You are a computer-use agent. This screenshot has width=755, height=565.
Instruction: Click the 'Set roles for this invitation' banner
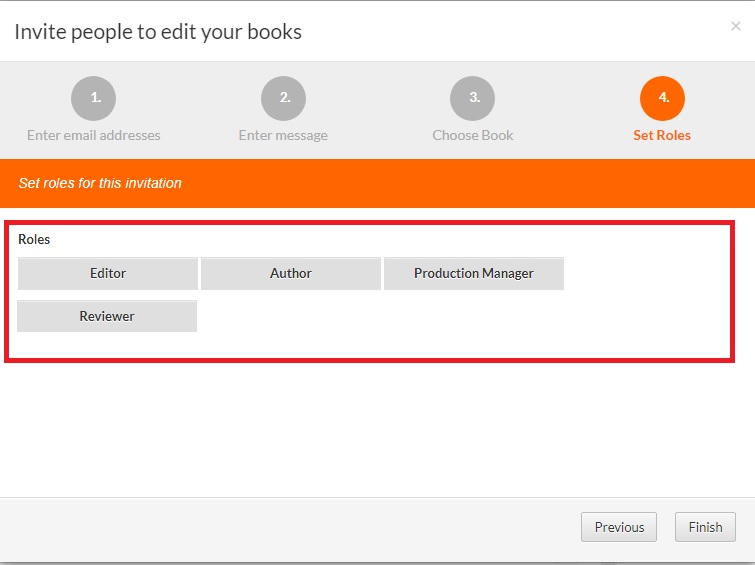[x=100, y=184]
